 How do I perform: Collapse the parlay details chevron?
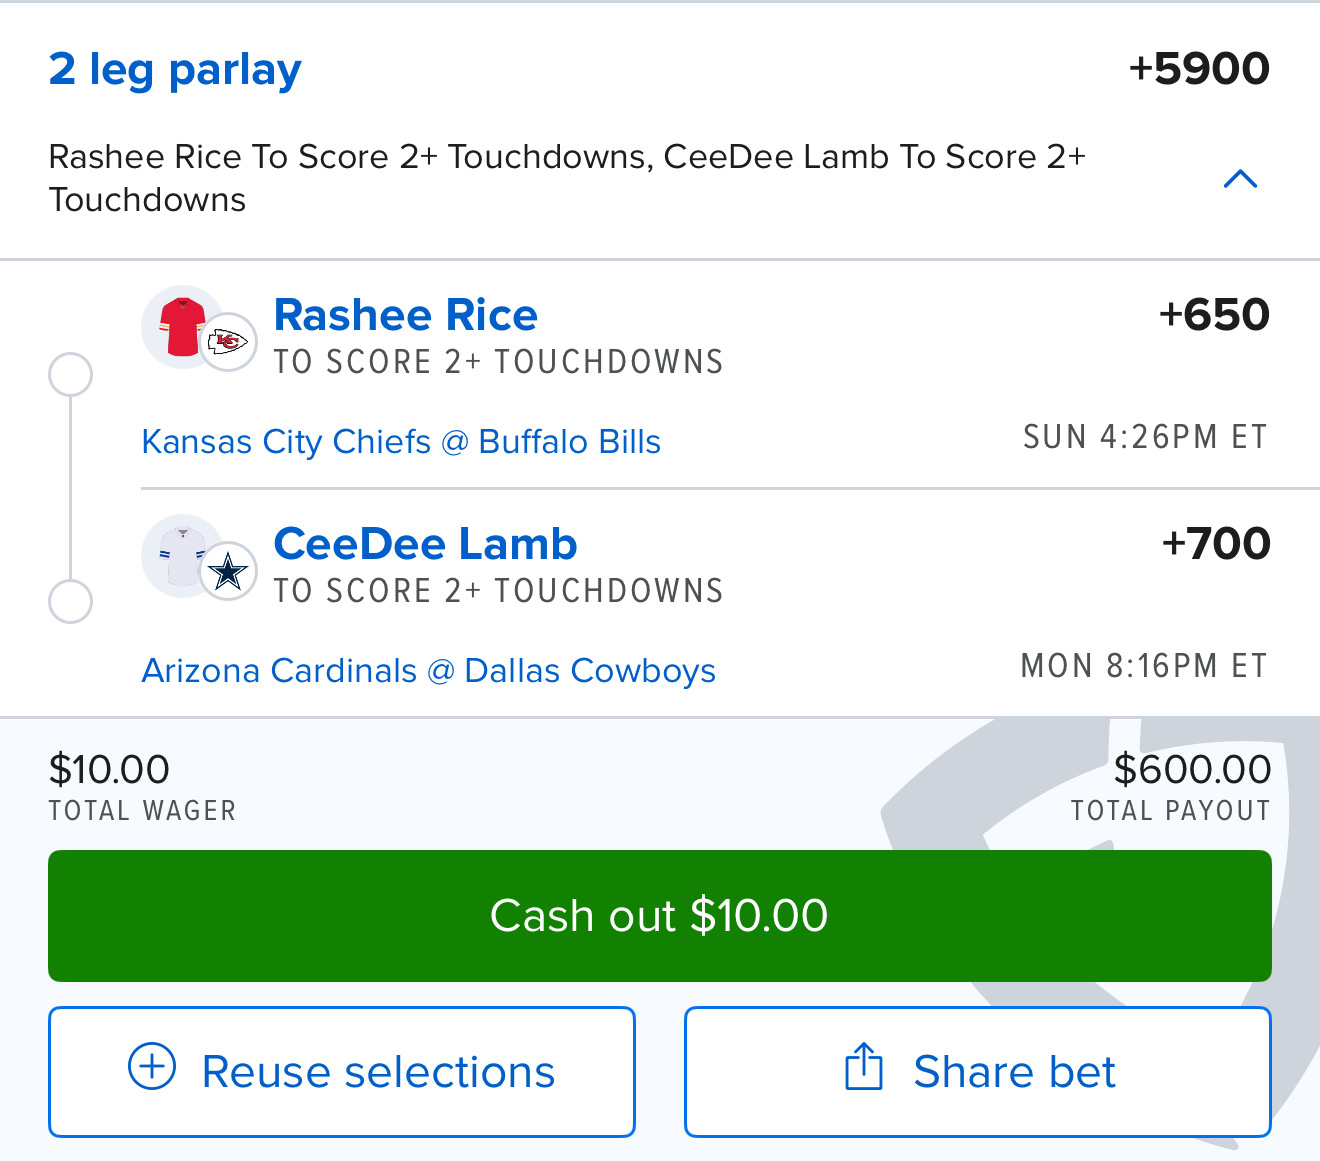pos(1240,179)
